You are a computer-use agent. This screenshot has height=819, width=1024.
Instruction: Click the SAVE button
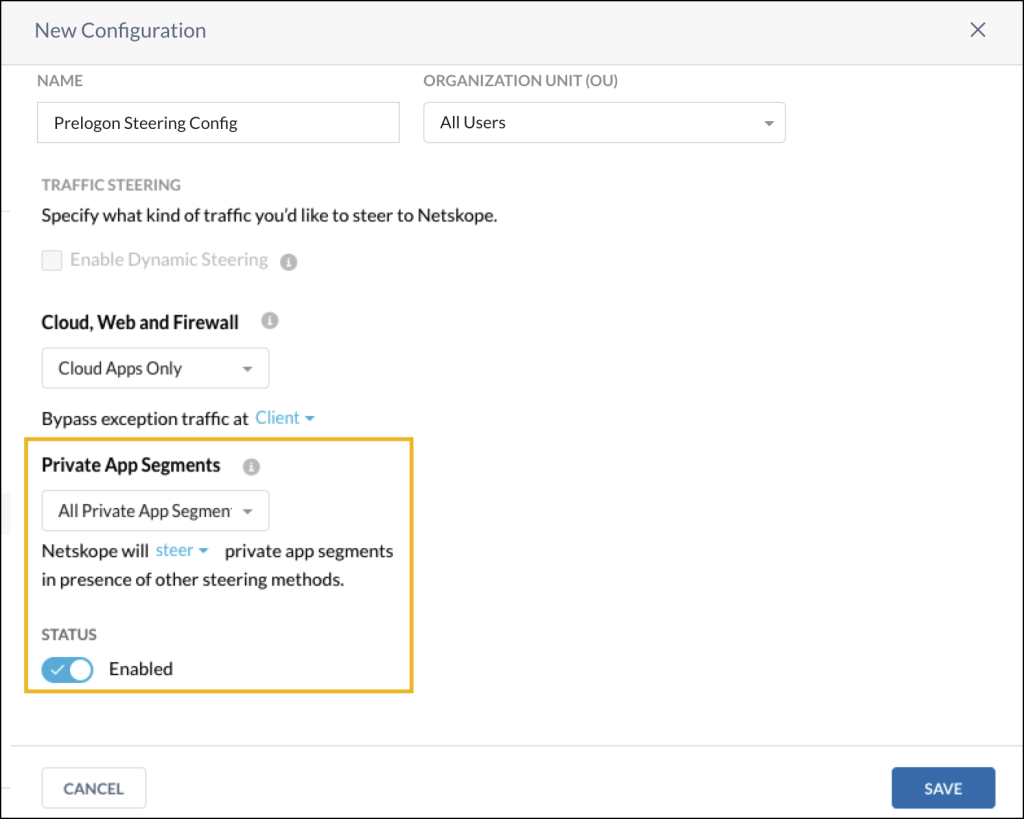pyautogui.click(x=943, y=788)
